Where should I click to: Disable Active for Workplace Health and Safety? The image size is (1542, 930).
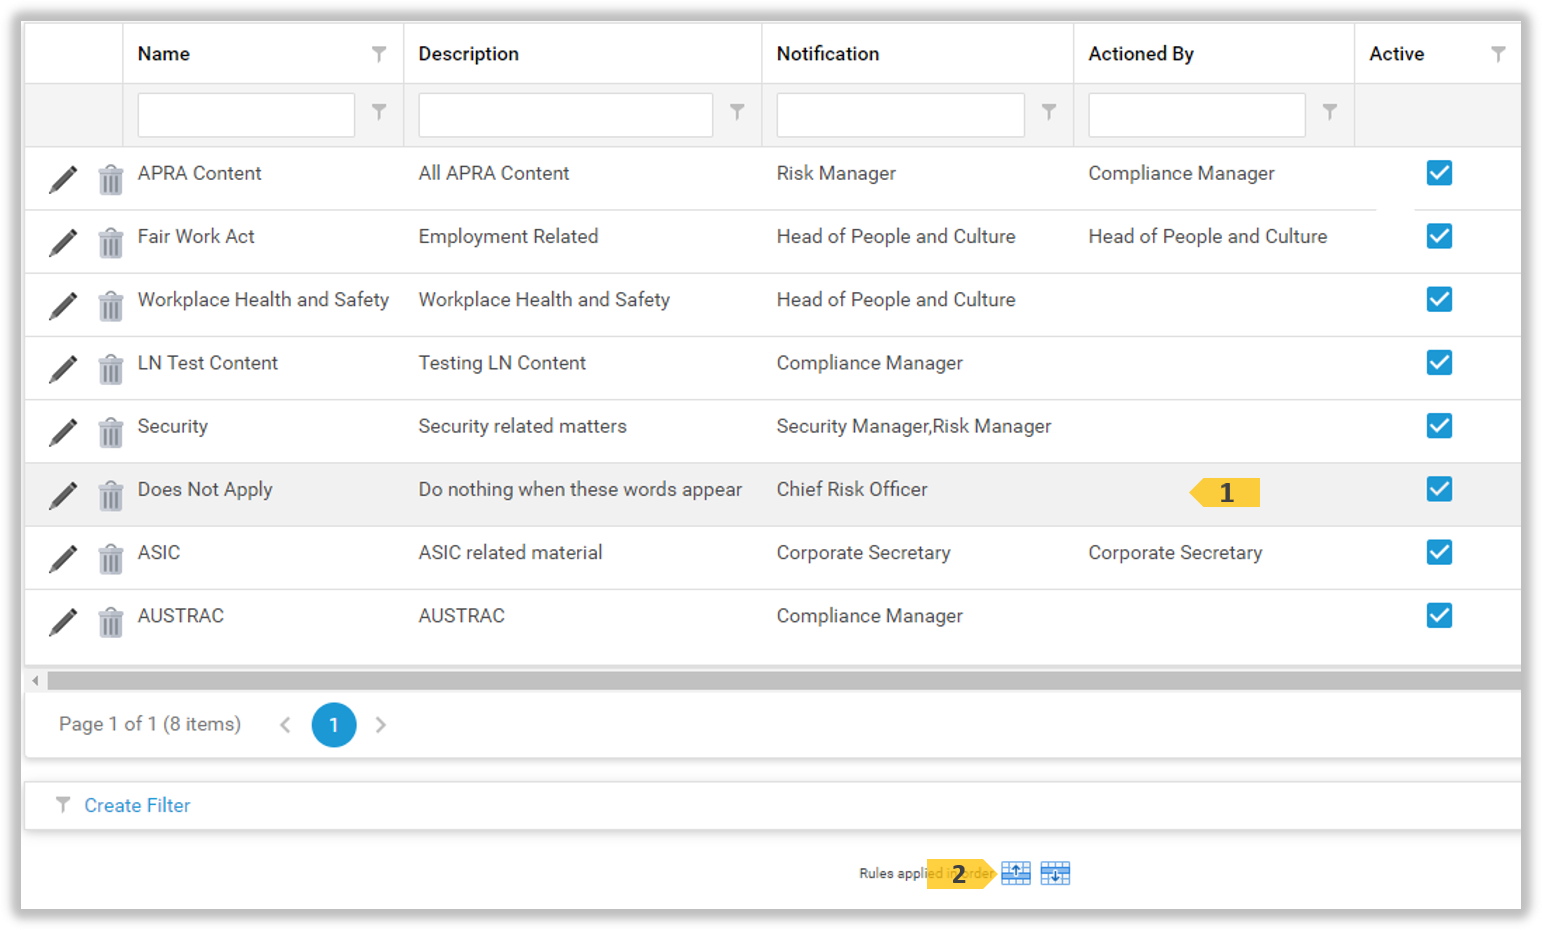pos(1439,299)
